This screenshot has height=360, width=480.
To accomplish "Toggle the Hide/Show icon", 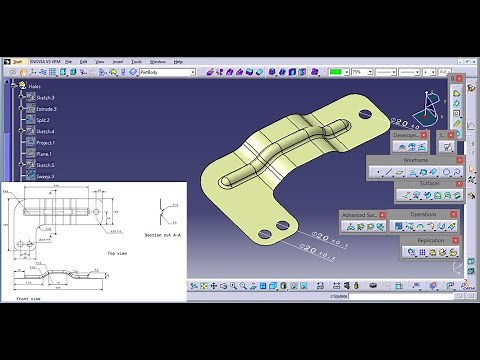I will tap(294, 286).
